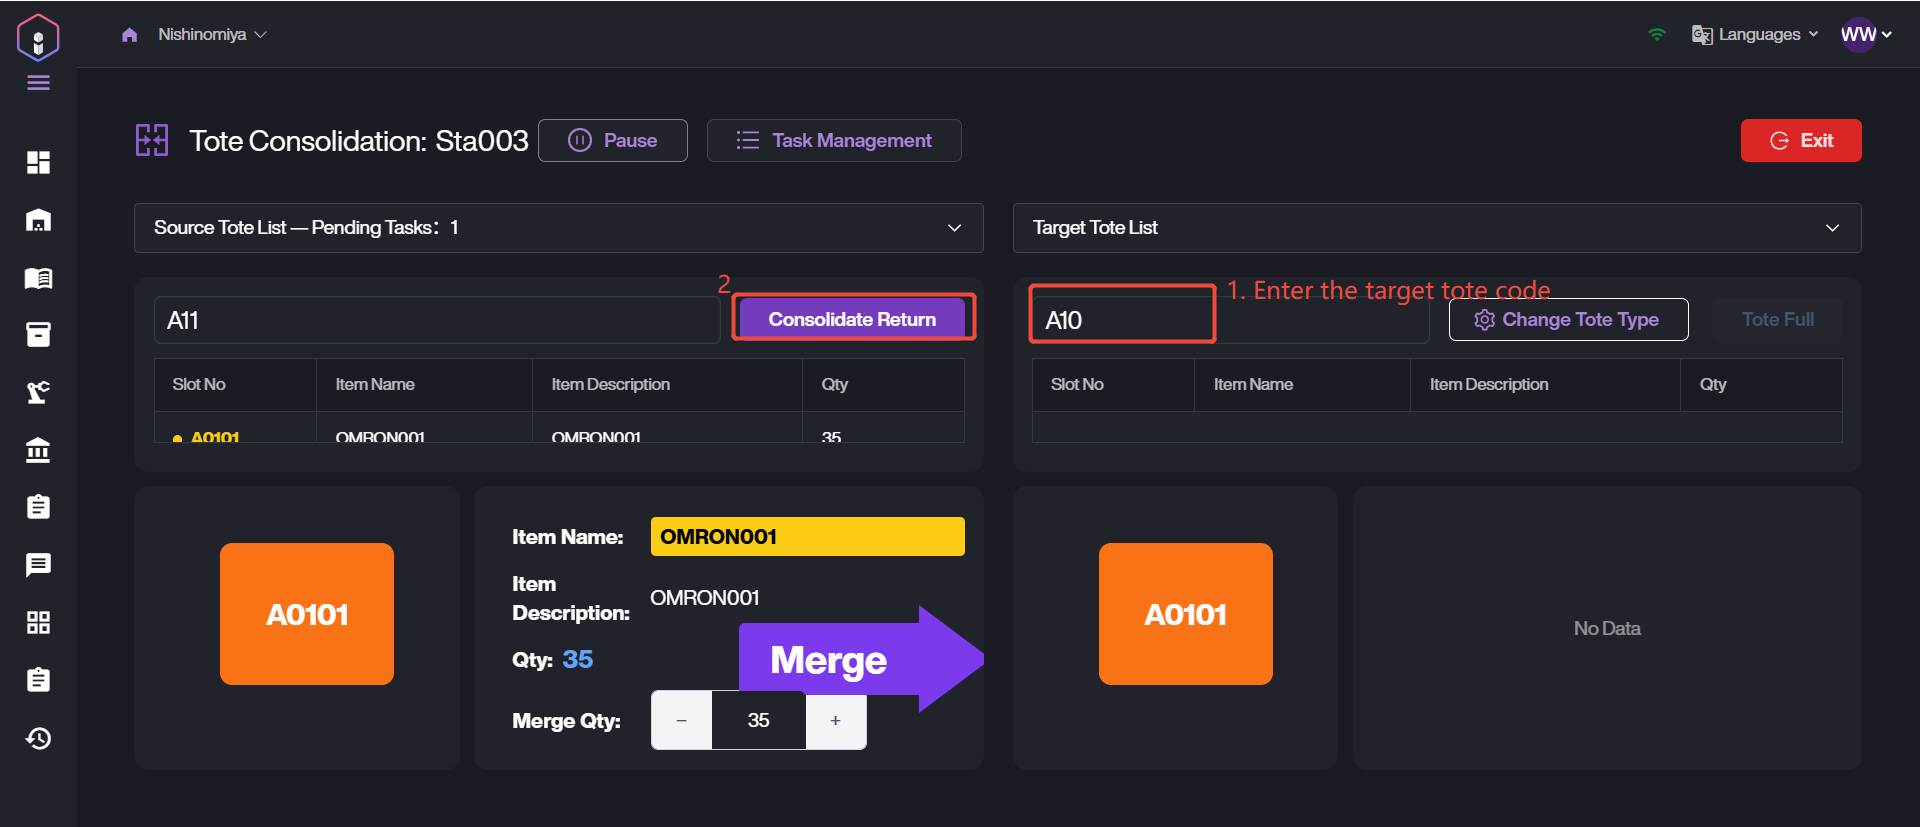Screen dimensions: 1920x827
Task: Open the hamburger menu in sidebar
Action: pos(38,83)
